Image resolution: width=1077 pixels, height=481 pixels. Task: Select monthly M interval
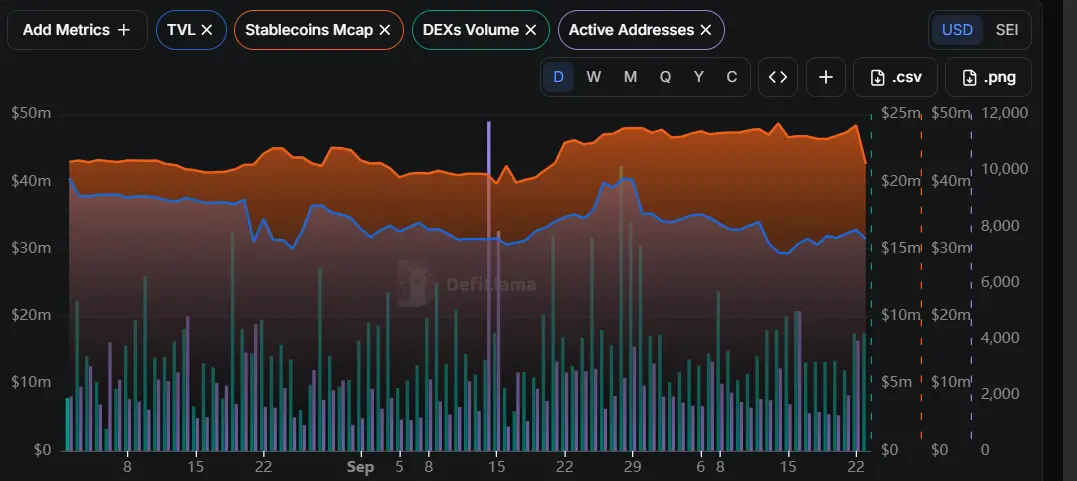click(x=630, y=77)
